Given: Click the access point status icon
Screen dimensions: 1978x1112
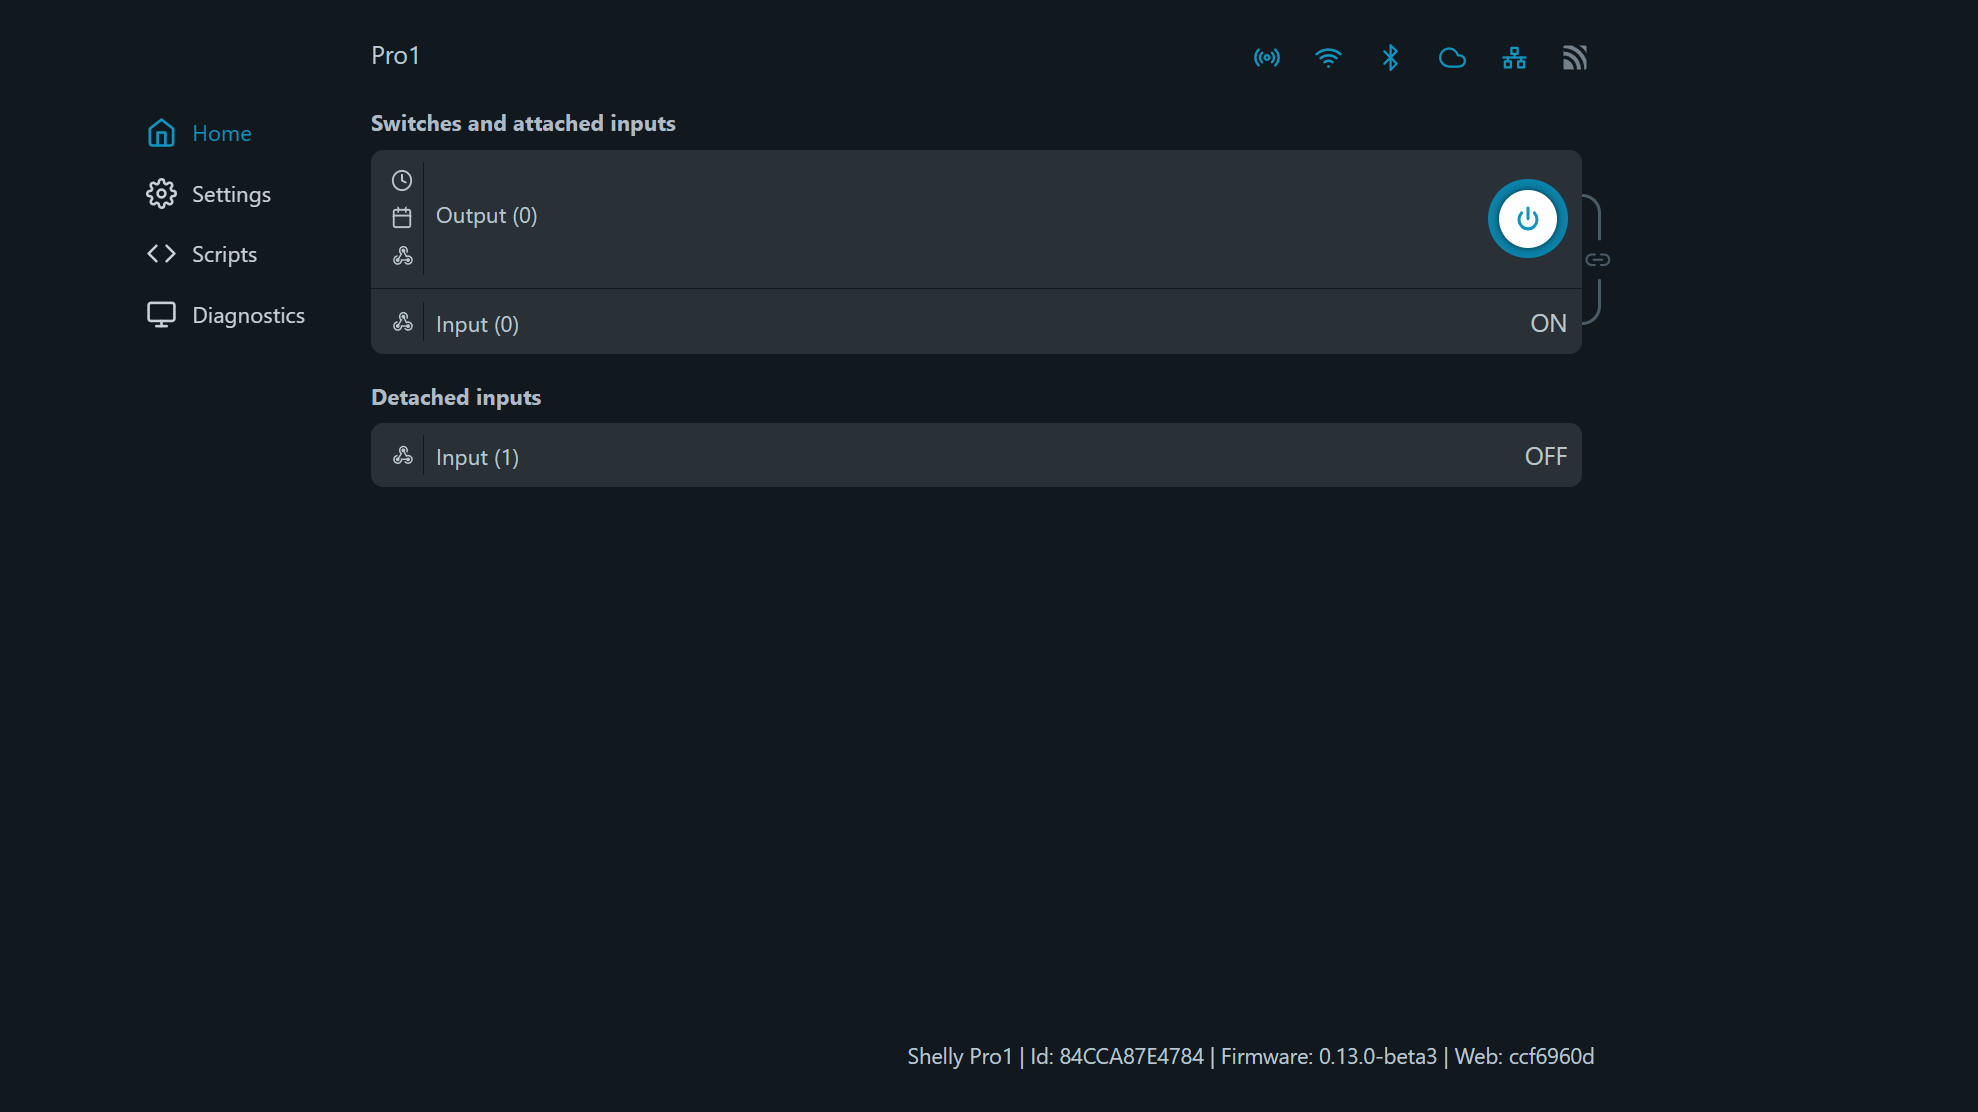Looking at the screenshot, I should coord(1266,58).
